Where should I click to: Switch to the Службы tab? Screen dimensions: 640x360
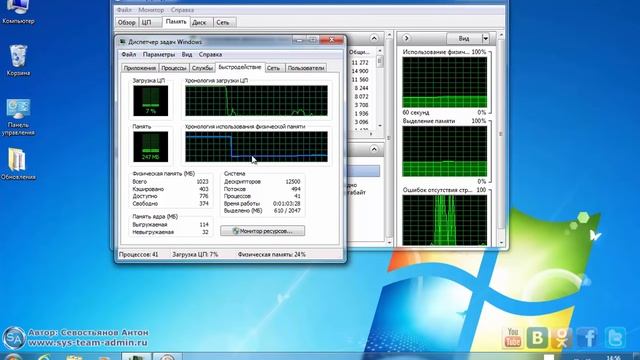[x=202, y=68]
